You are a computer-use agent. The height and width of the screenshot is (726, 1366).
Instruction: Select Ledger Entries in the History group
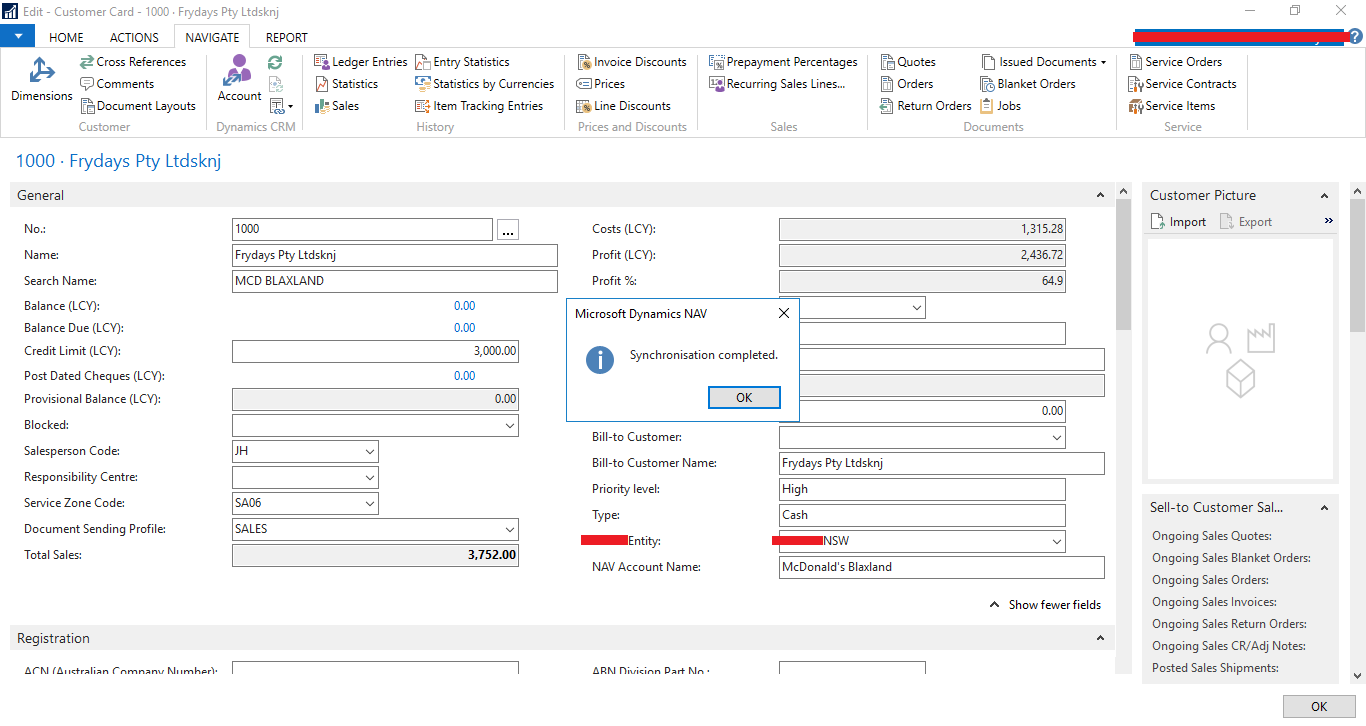(360, 61)
